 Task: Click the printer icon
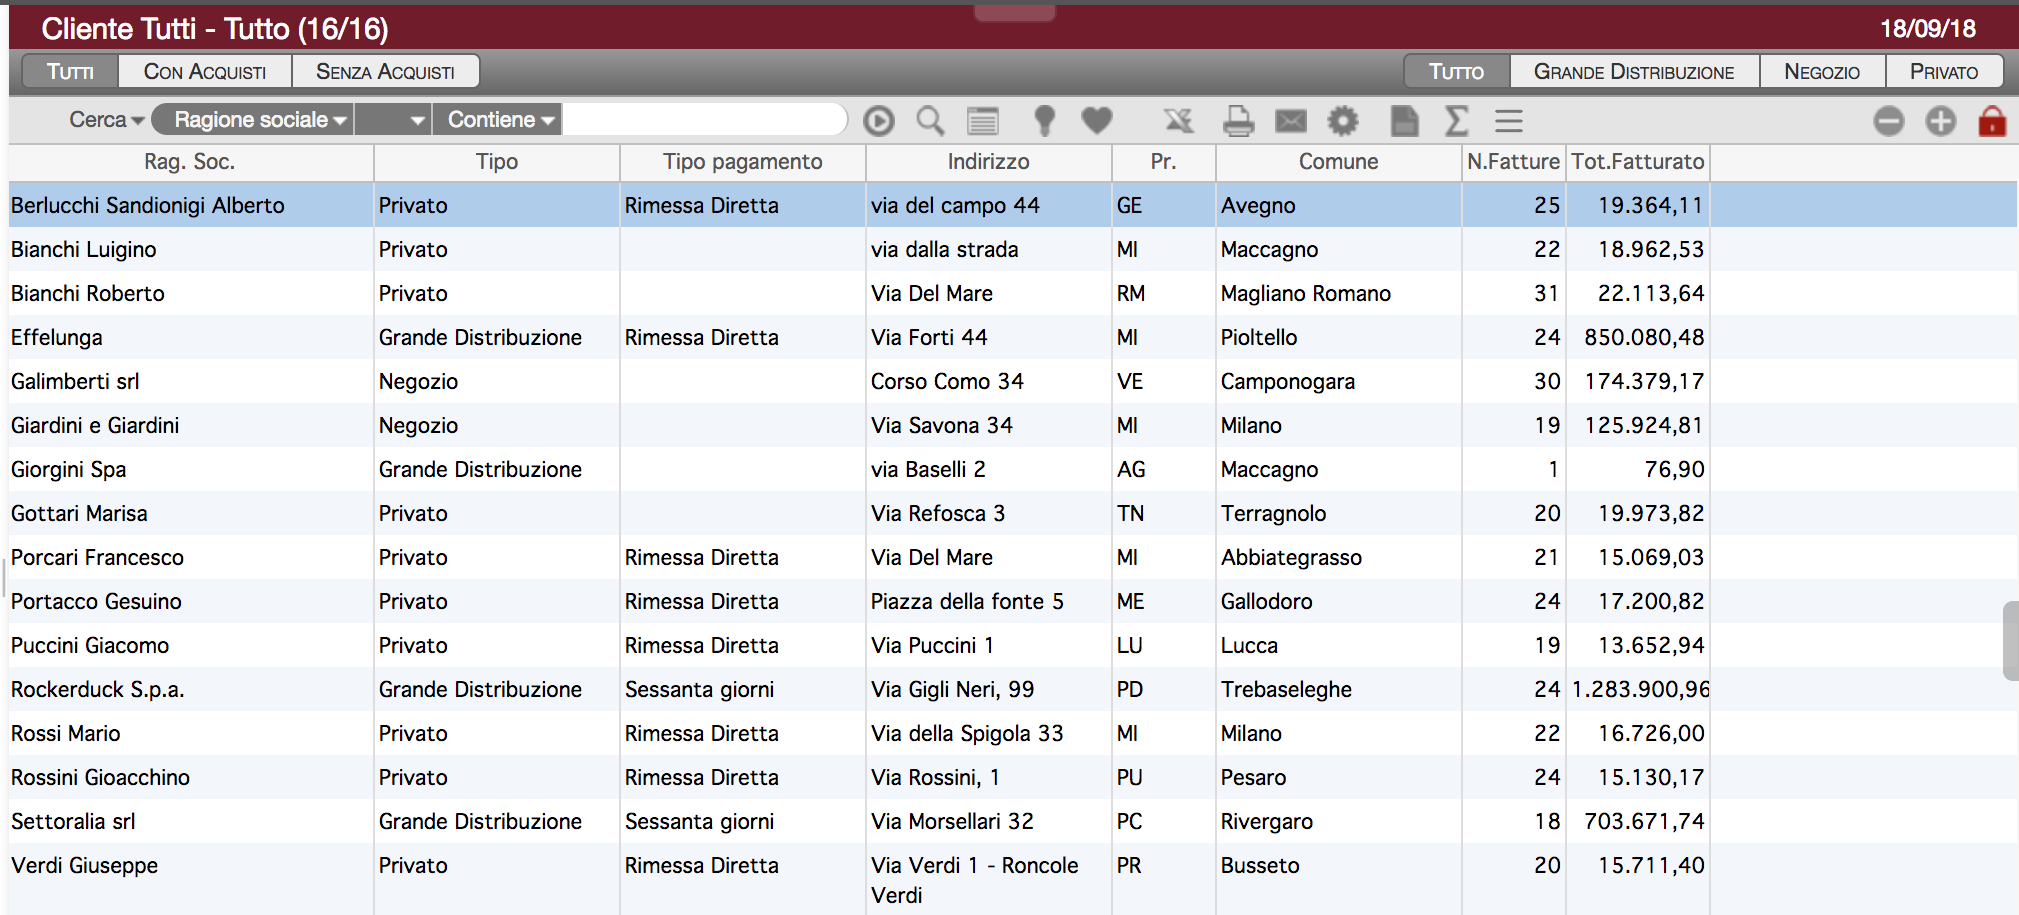(1238, 121)
